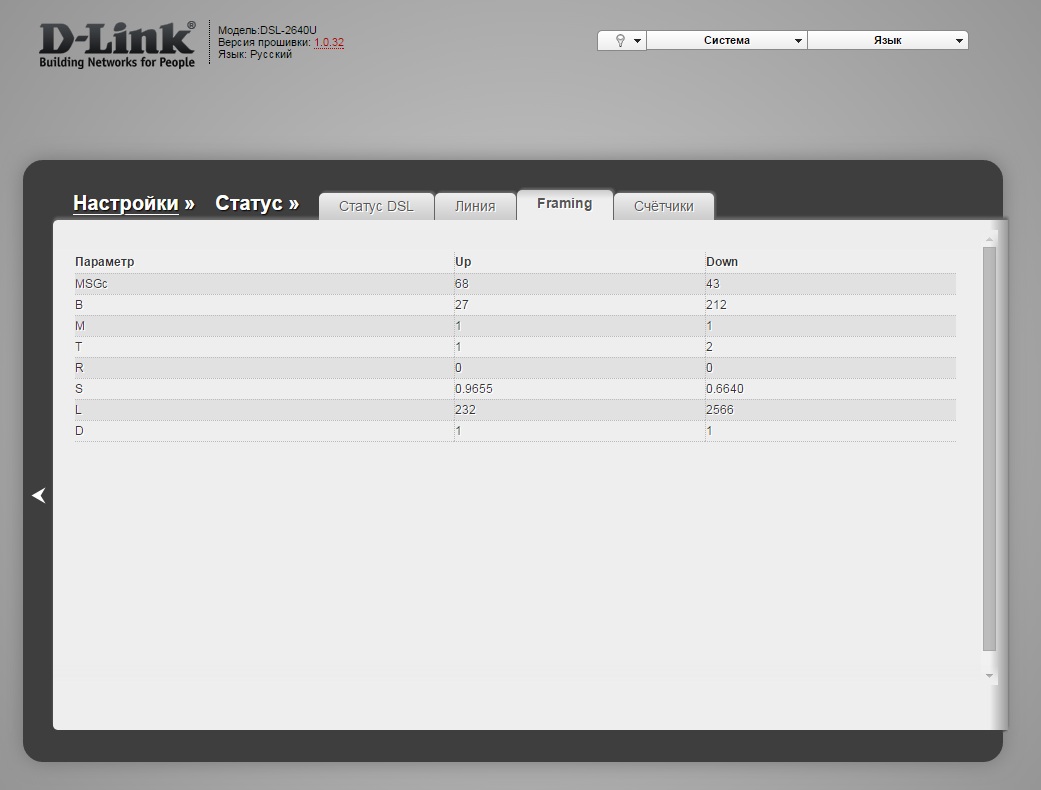
Task: Click the scrollbar up arrow
Action: (x=989, y=239)
